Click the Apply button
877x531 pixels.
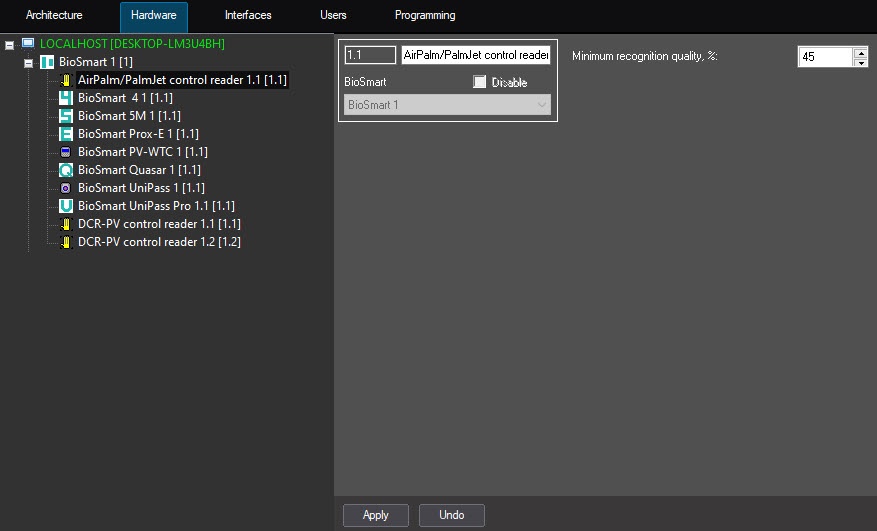coord(376,515)
